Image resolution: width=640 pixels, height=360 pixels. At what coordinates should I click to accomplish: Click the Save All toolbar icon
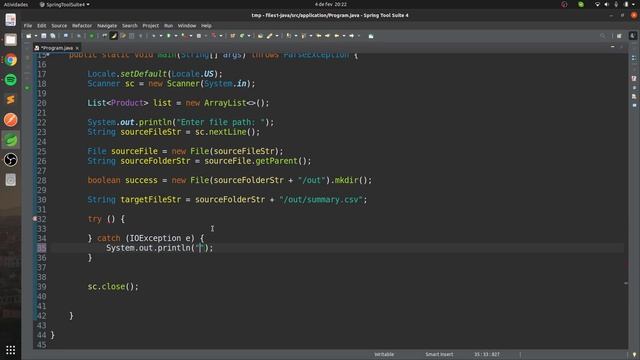tap(53, 36)
